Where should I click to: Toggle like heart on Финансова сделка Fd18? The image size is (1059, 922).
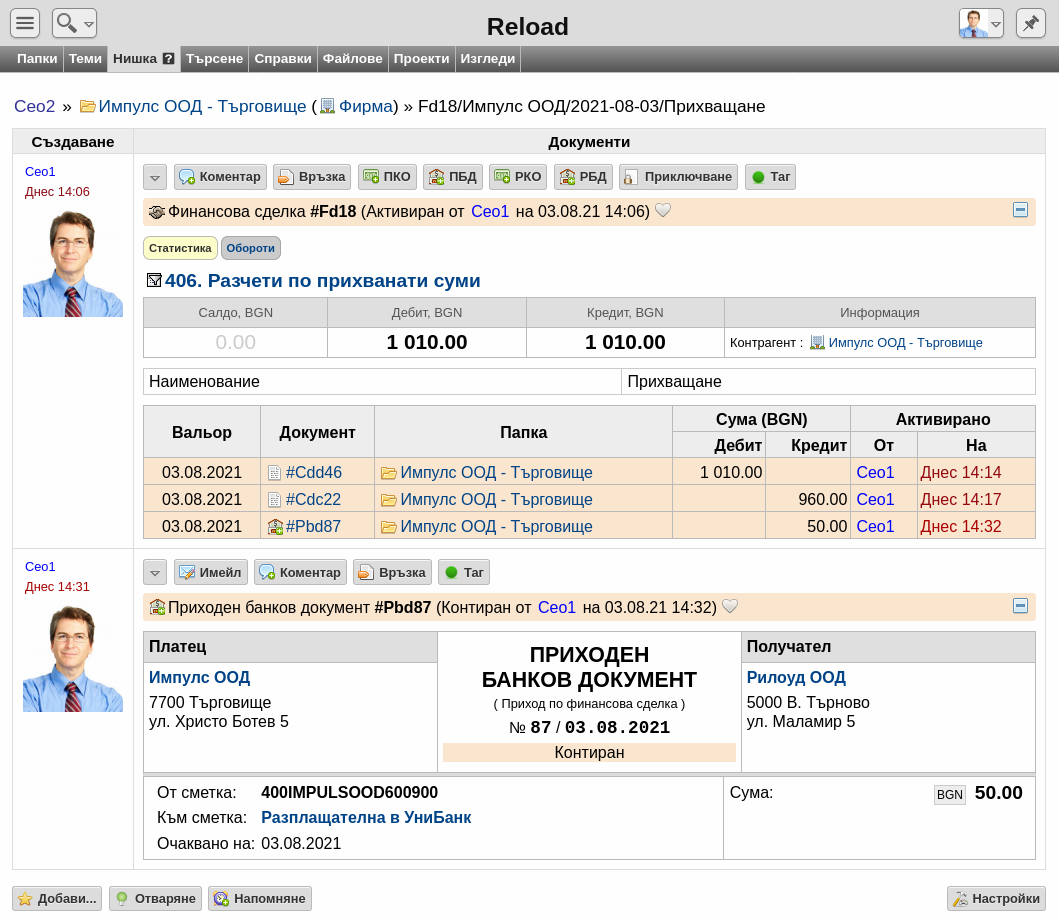point(663,211)
